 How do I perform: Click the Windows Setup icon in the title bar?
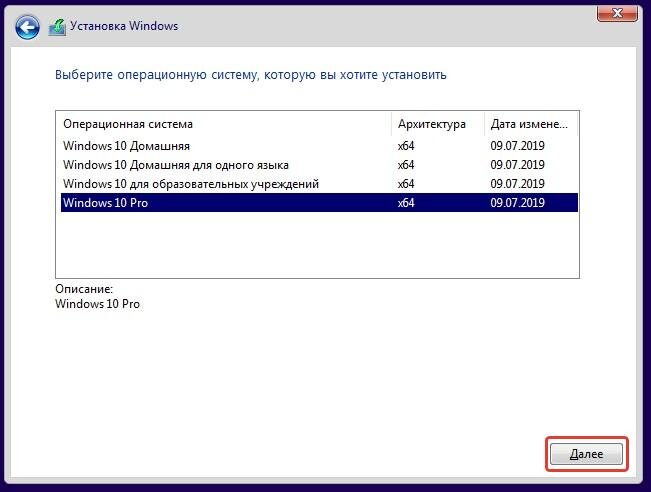click(57, 27)
